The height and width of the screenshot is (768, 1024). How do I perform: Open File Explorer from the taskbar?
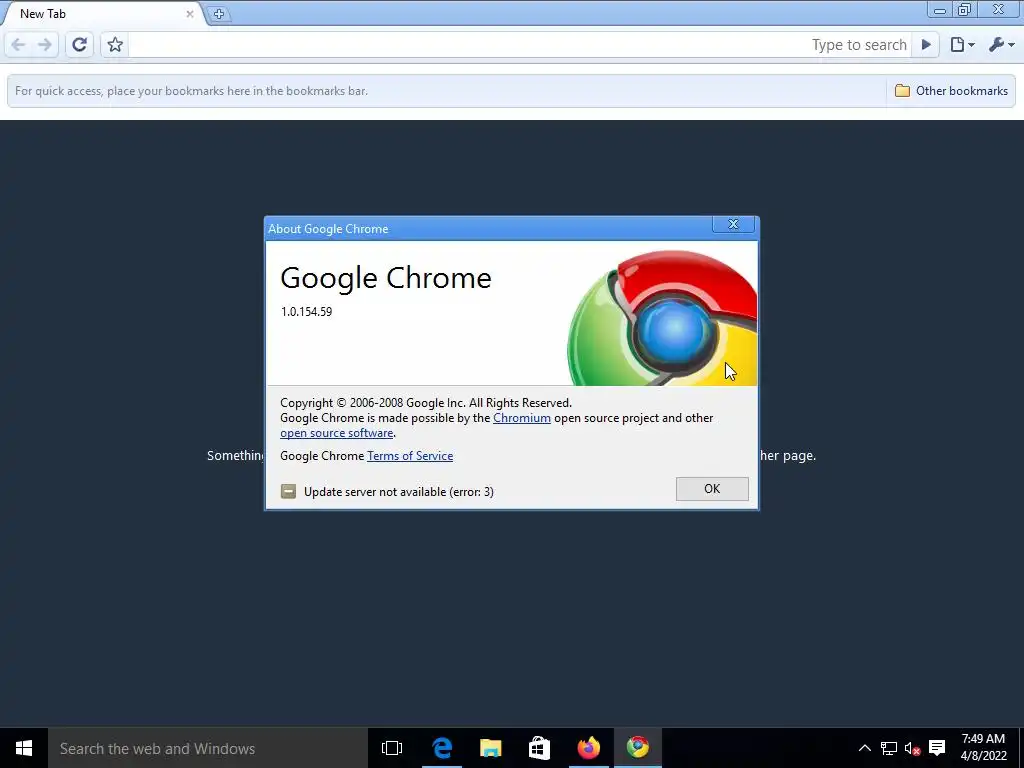pos(490,748)
